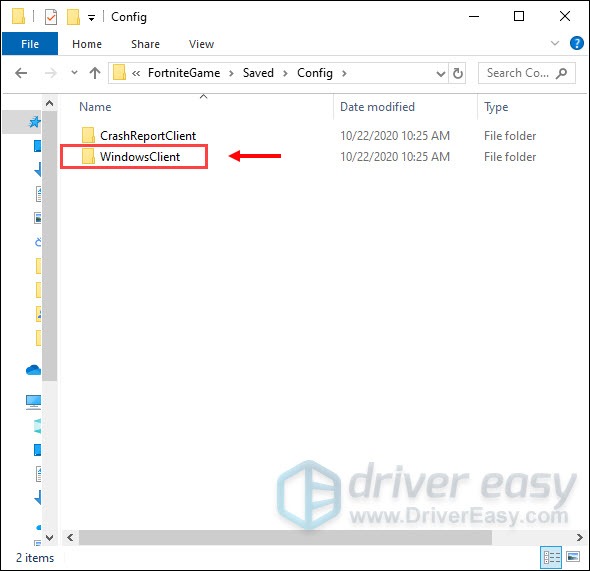Select the WindowsClient folder
The height and width of the screenshot is (571, 590).
click(x=140, y=157)
